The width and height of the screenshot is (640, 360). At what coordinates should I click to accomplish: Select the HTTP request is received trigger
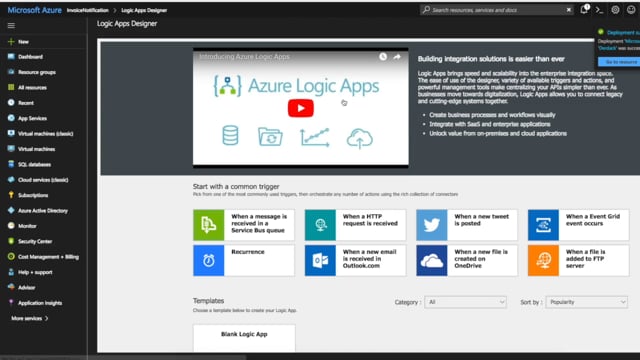(x=356, y=225)
